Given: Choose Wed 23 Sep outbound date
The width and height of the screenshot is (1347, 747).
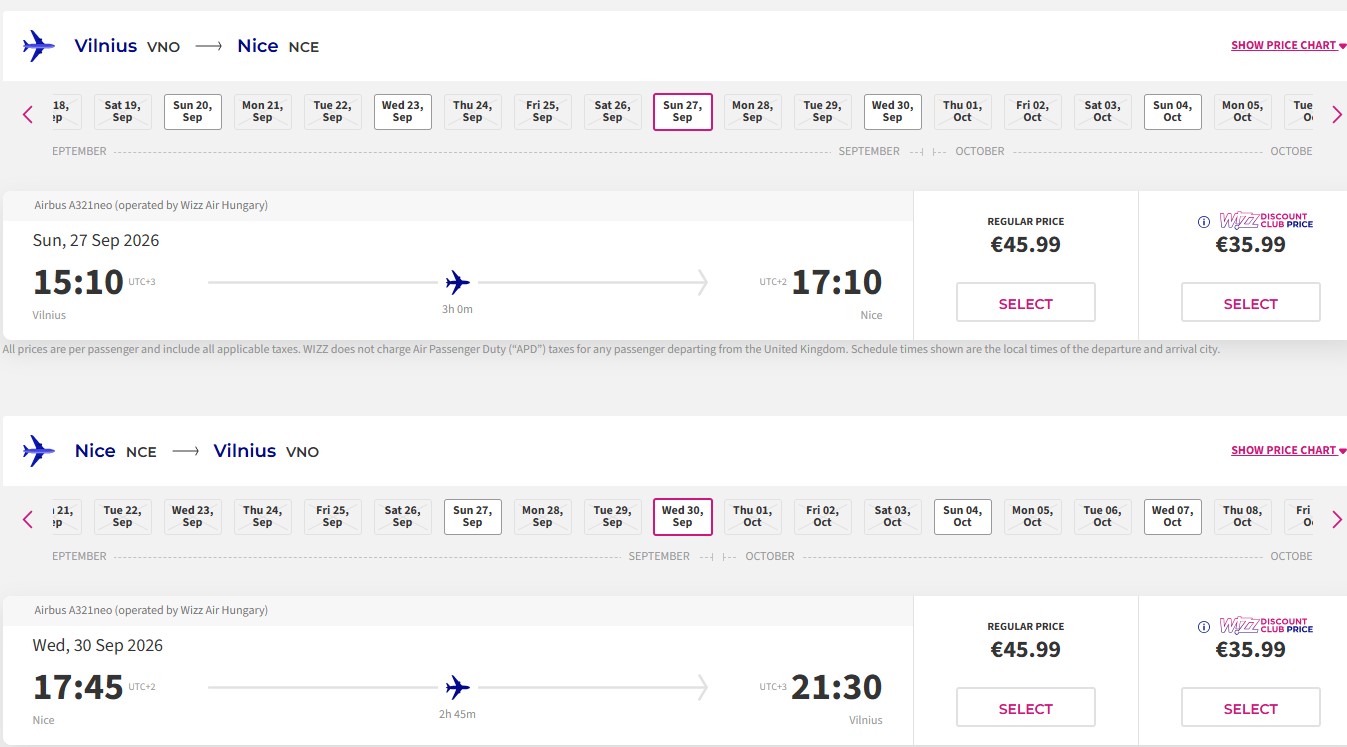Looking at the screenshot, I should [403, 112].
